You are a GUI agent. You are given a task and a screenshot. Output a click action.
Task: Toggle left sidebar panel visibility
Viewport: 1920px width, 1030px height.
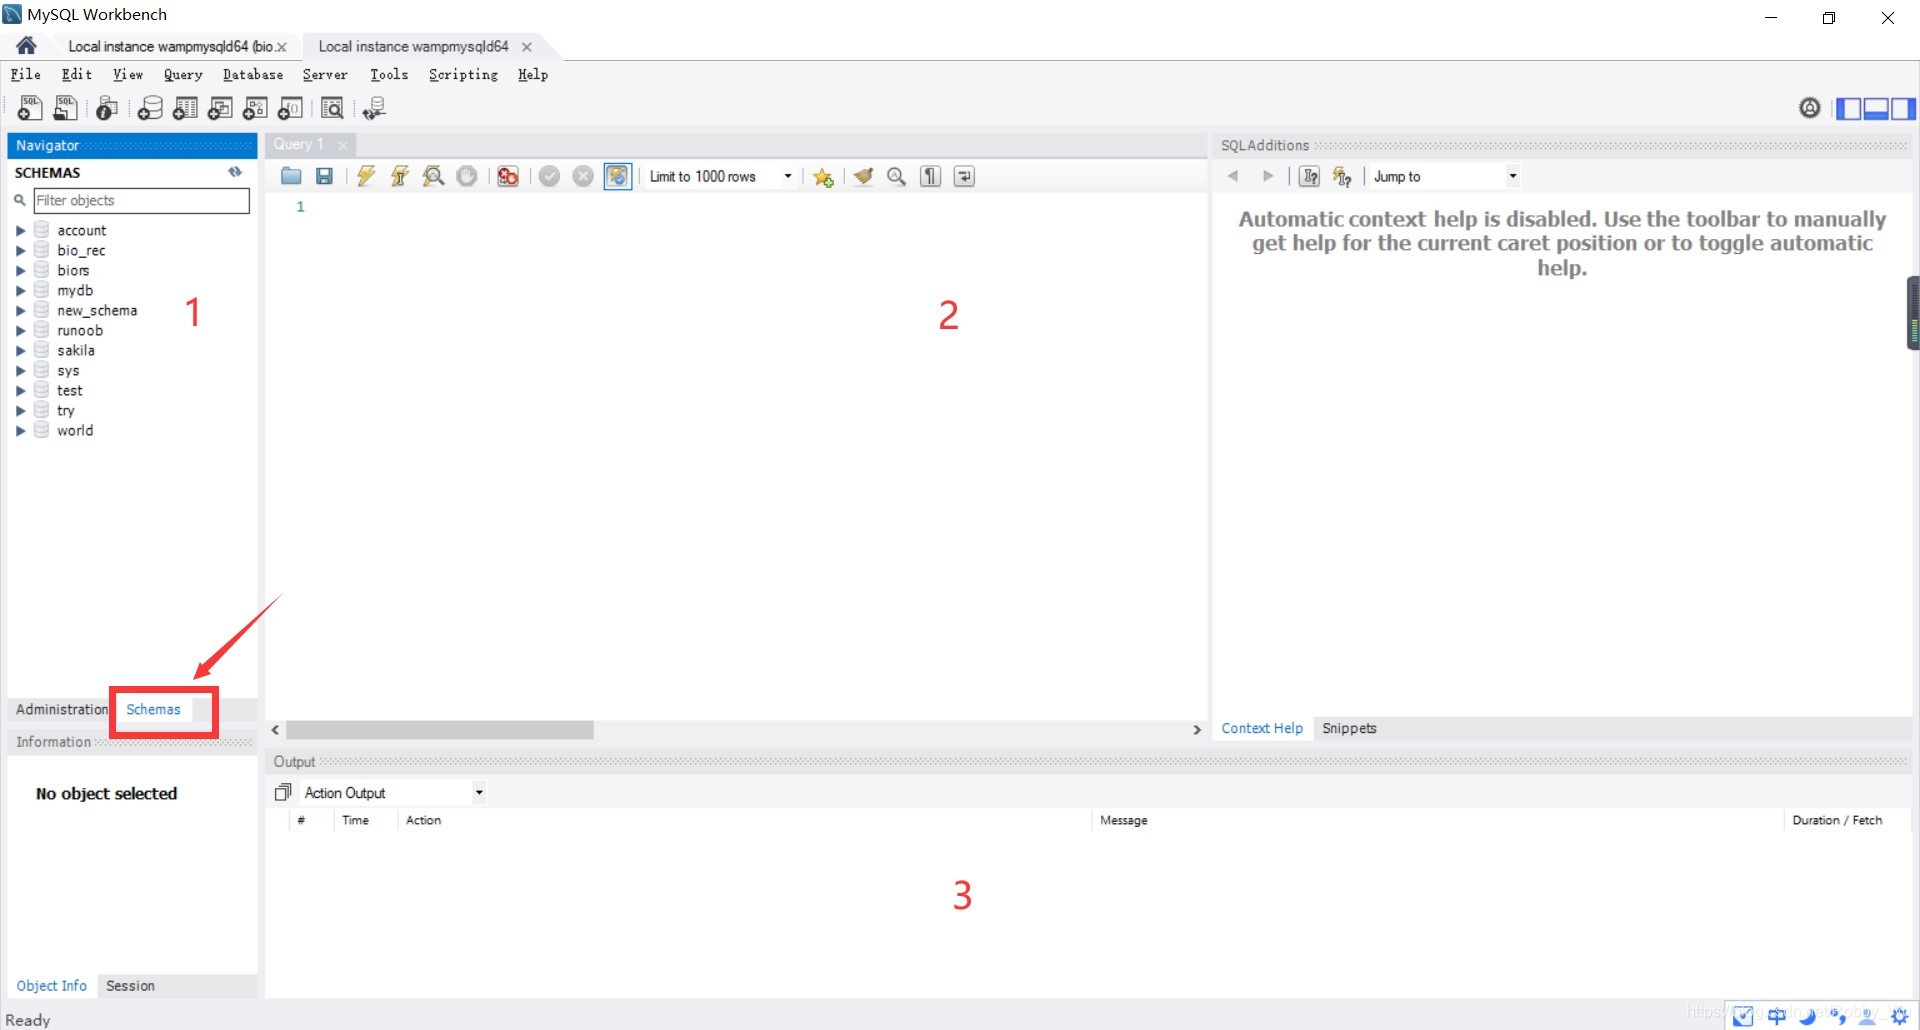coord(1849,108)
